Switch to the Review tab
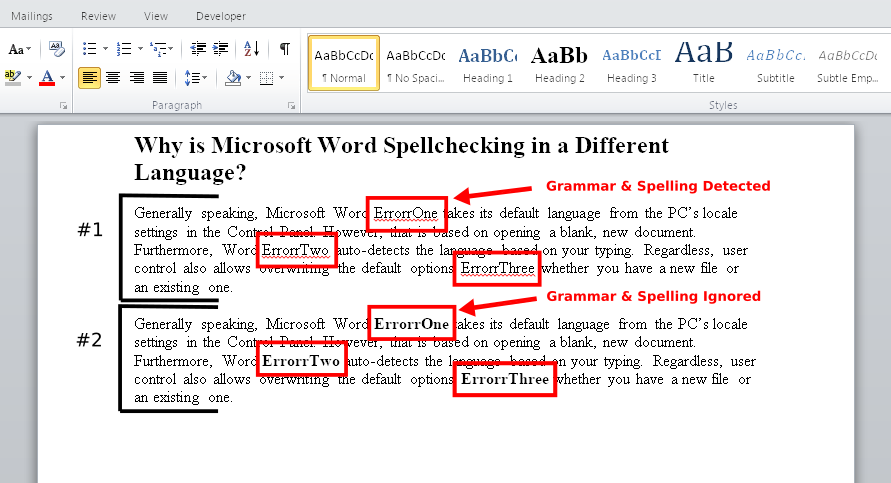The width and height of the screenshot is (891, 483). pos(98,16)
